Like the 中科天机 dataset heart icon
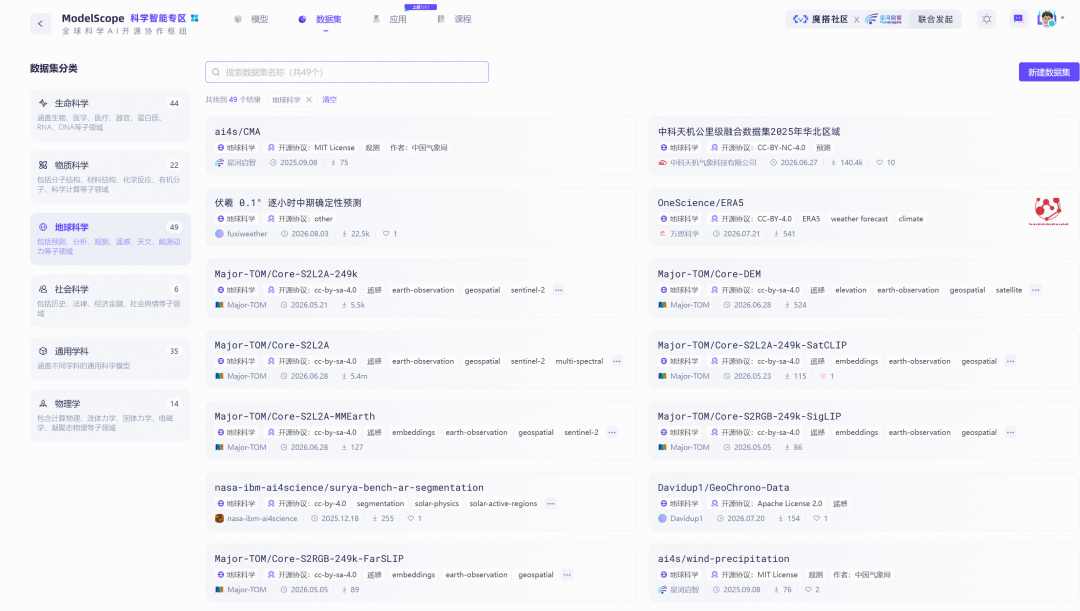 tap(879, 163)
